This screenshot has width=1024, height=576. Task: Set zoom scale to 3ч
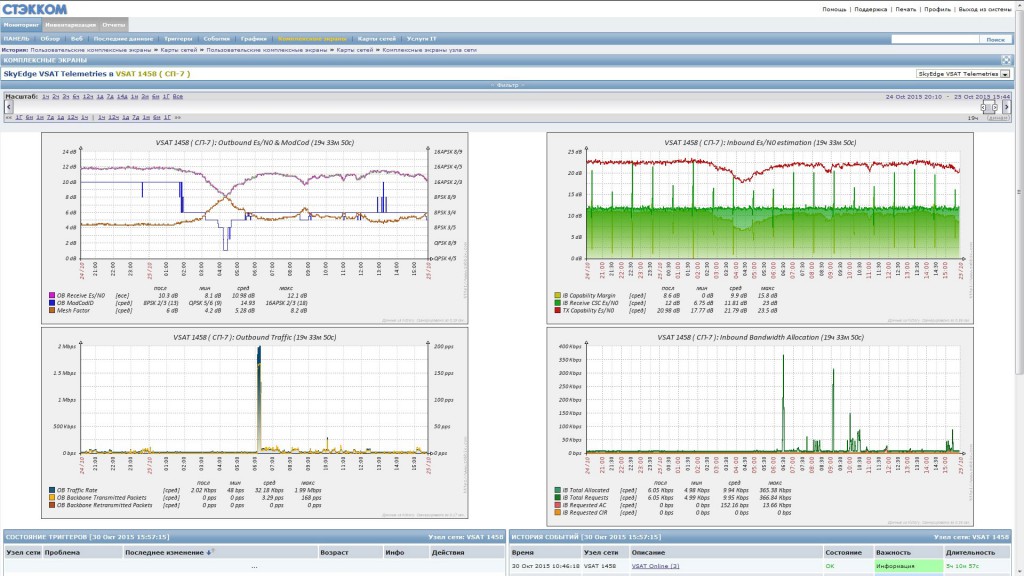[65, 97]
